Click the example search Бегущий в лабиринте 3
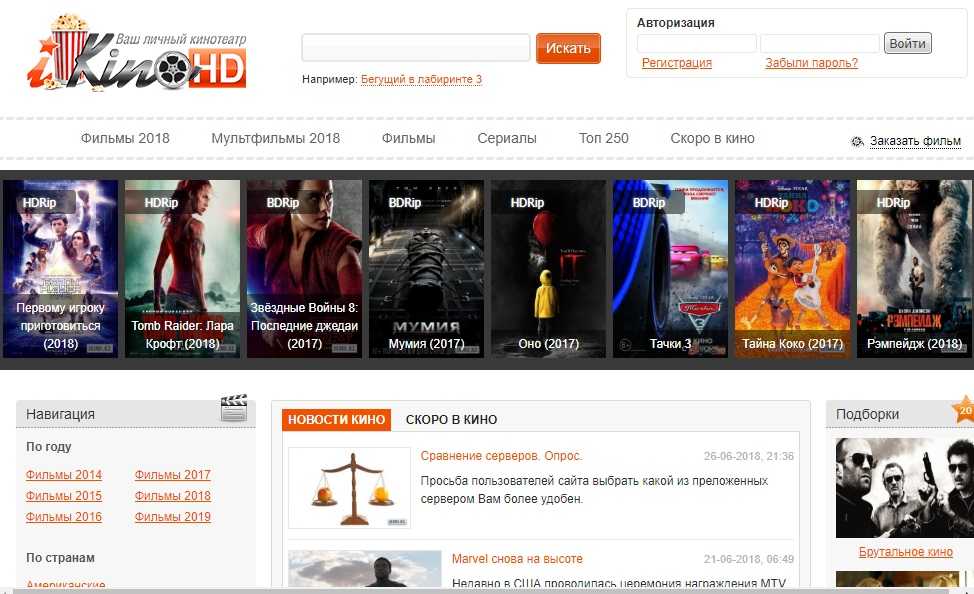This screenshot has width=974, height=594. click(x=421, y=80)
